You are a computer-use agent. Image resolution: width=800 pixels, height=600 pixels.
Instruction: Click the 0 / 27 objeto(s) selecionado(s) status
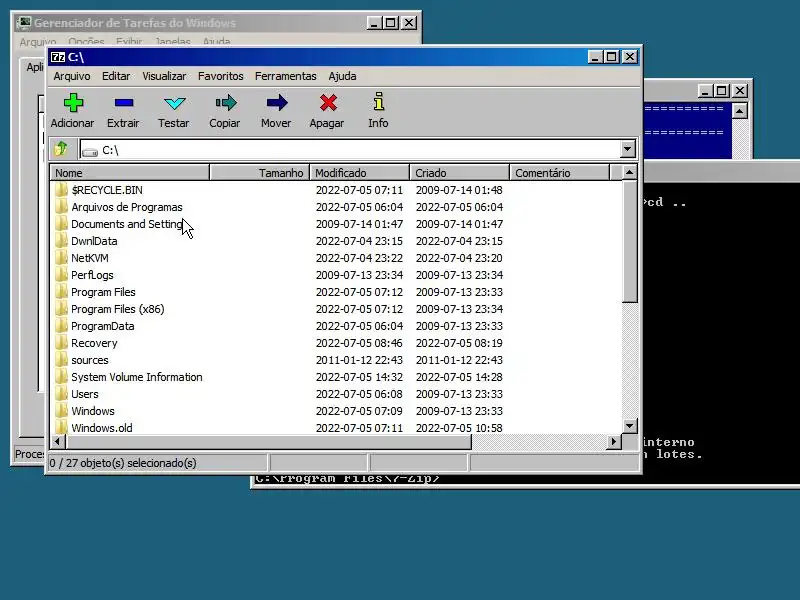(123, 463)
